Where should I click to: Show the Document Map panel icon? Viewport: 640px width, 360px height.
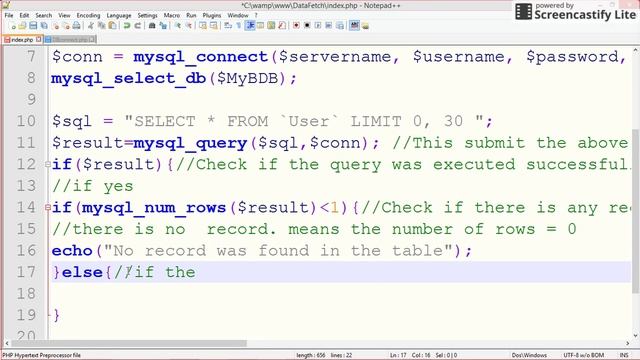tap(271, 26)
